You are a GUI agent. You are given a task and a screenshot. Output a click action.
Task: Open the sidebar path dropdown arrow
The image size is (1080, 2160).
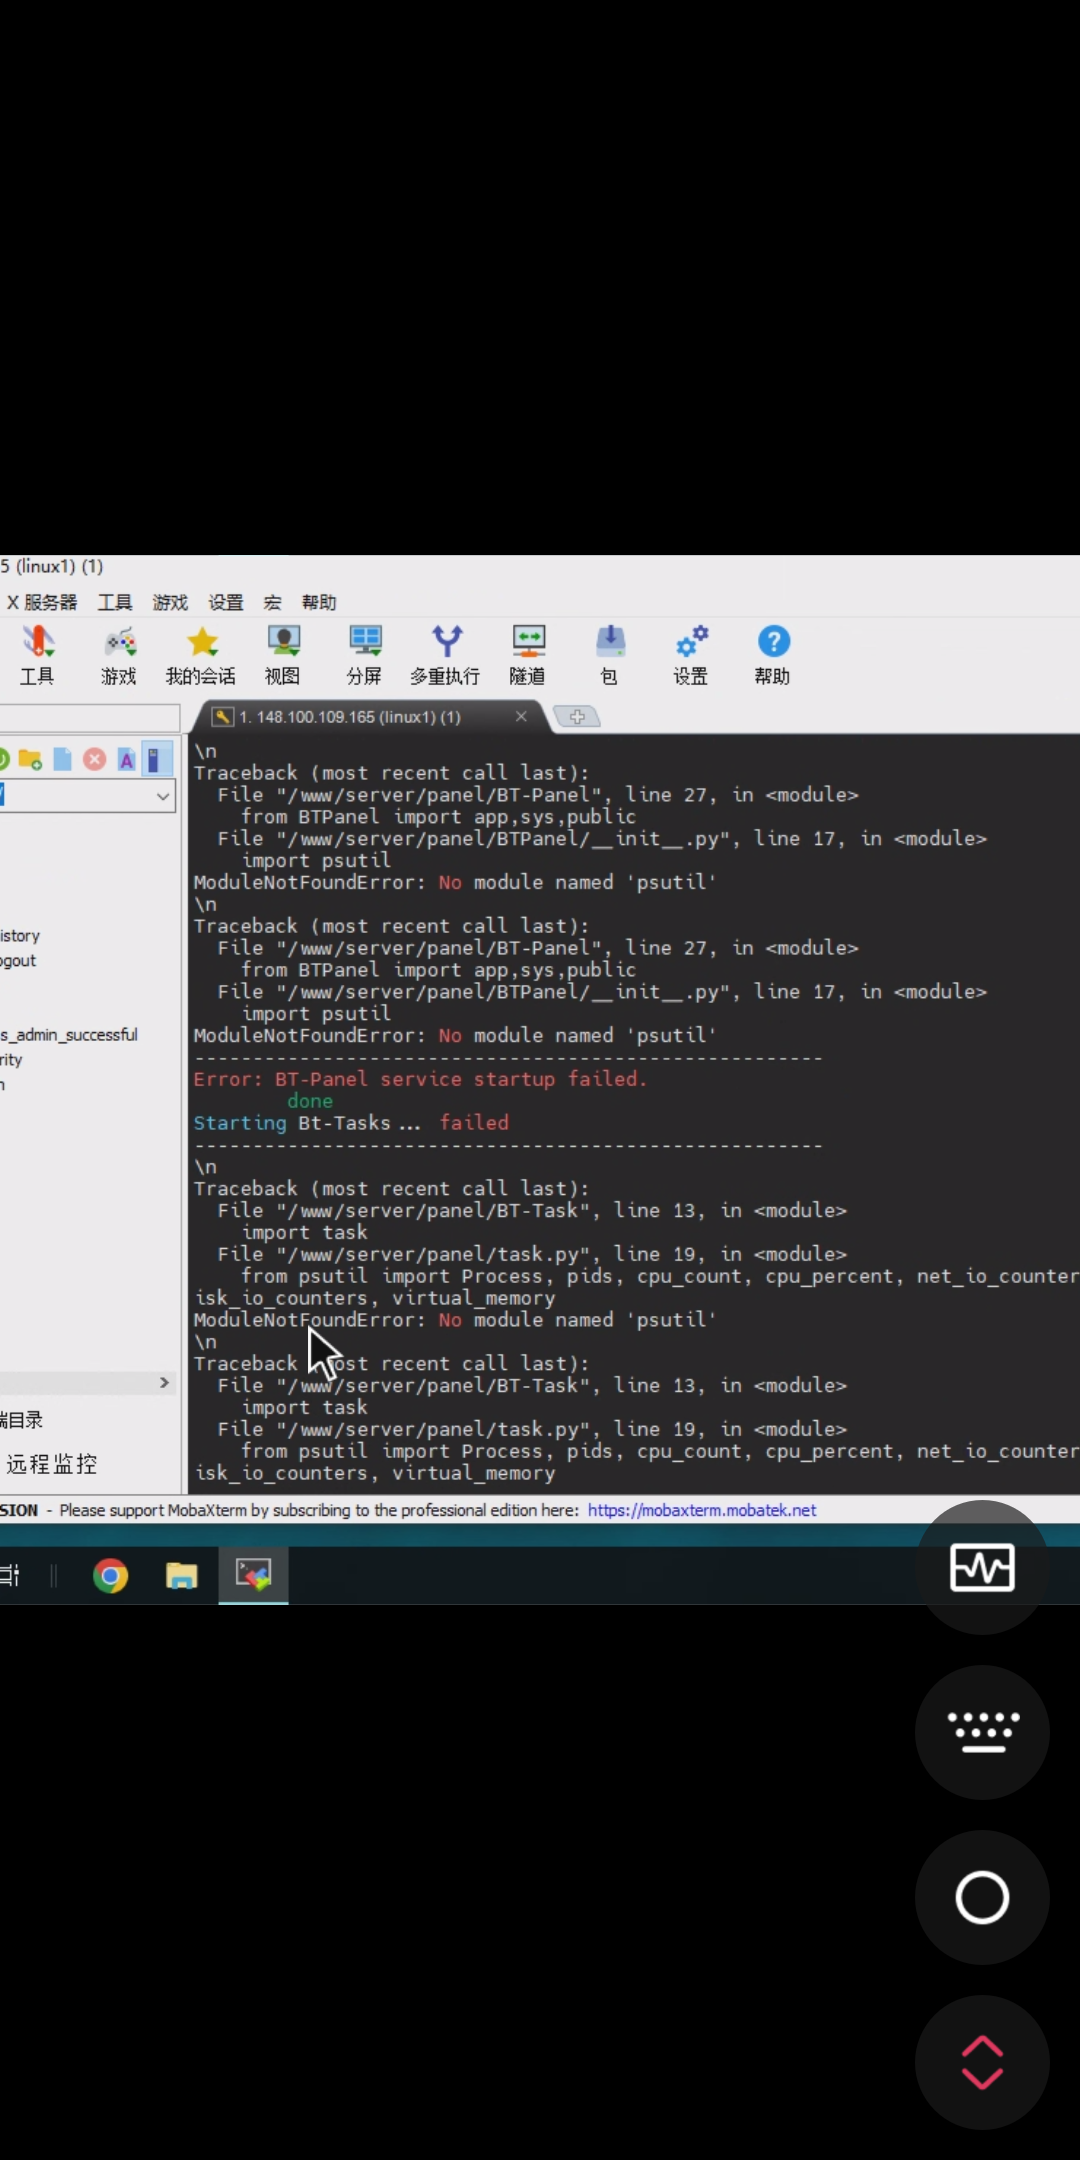pos(163,796)
